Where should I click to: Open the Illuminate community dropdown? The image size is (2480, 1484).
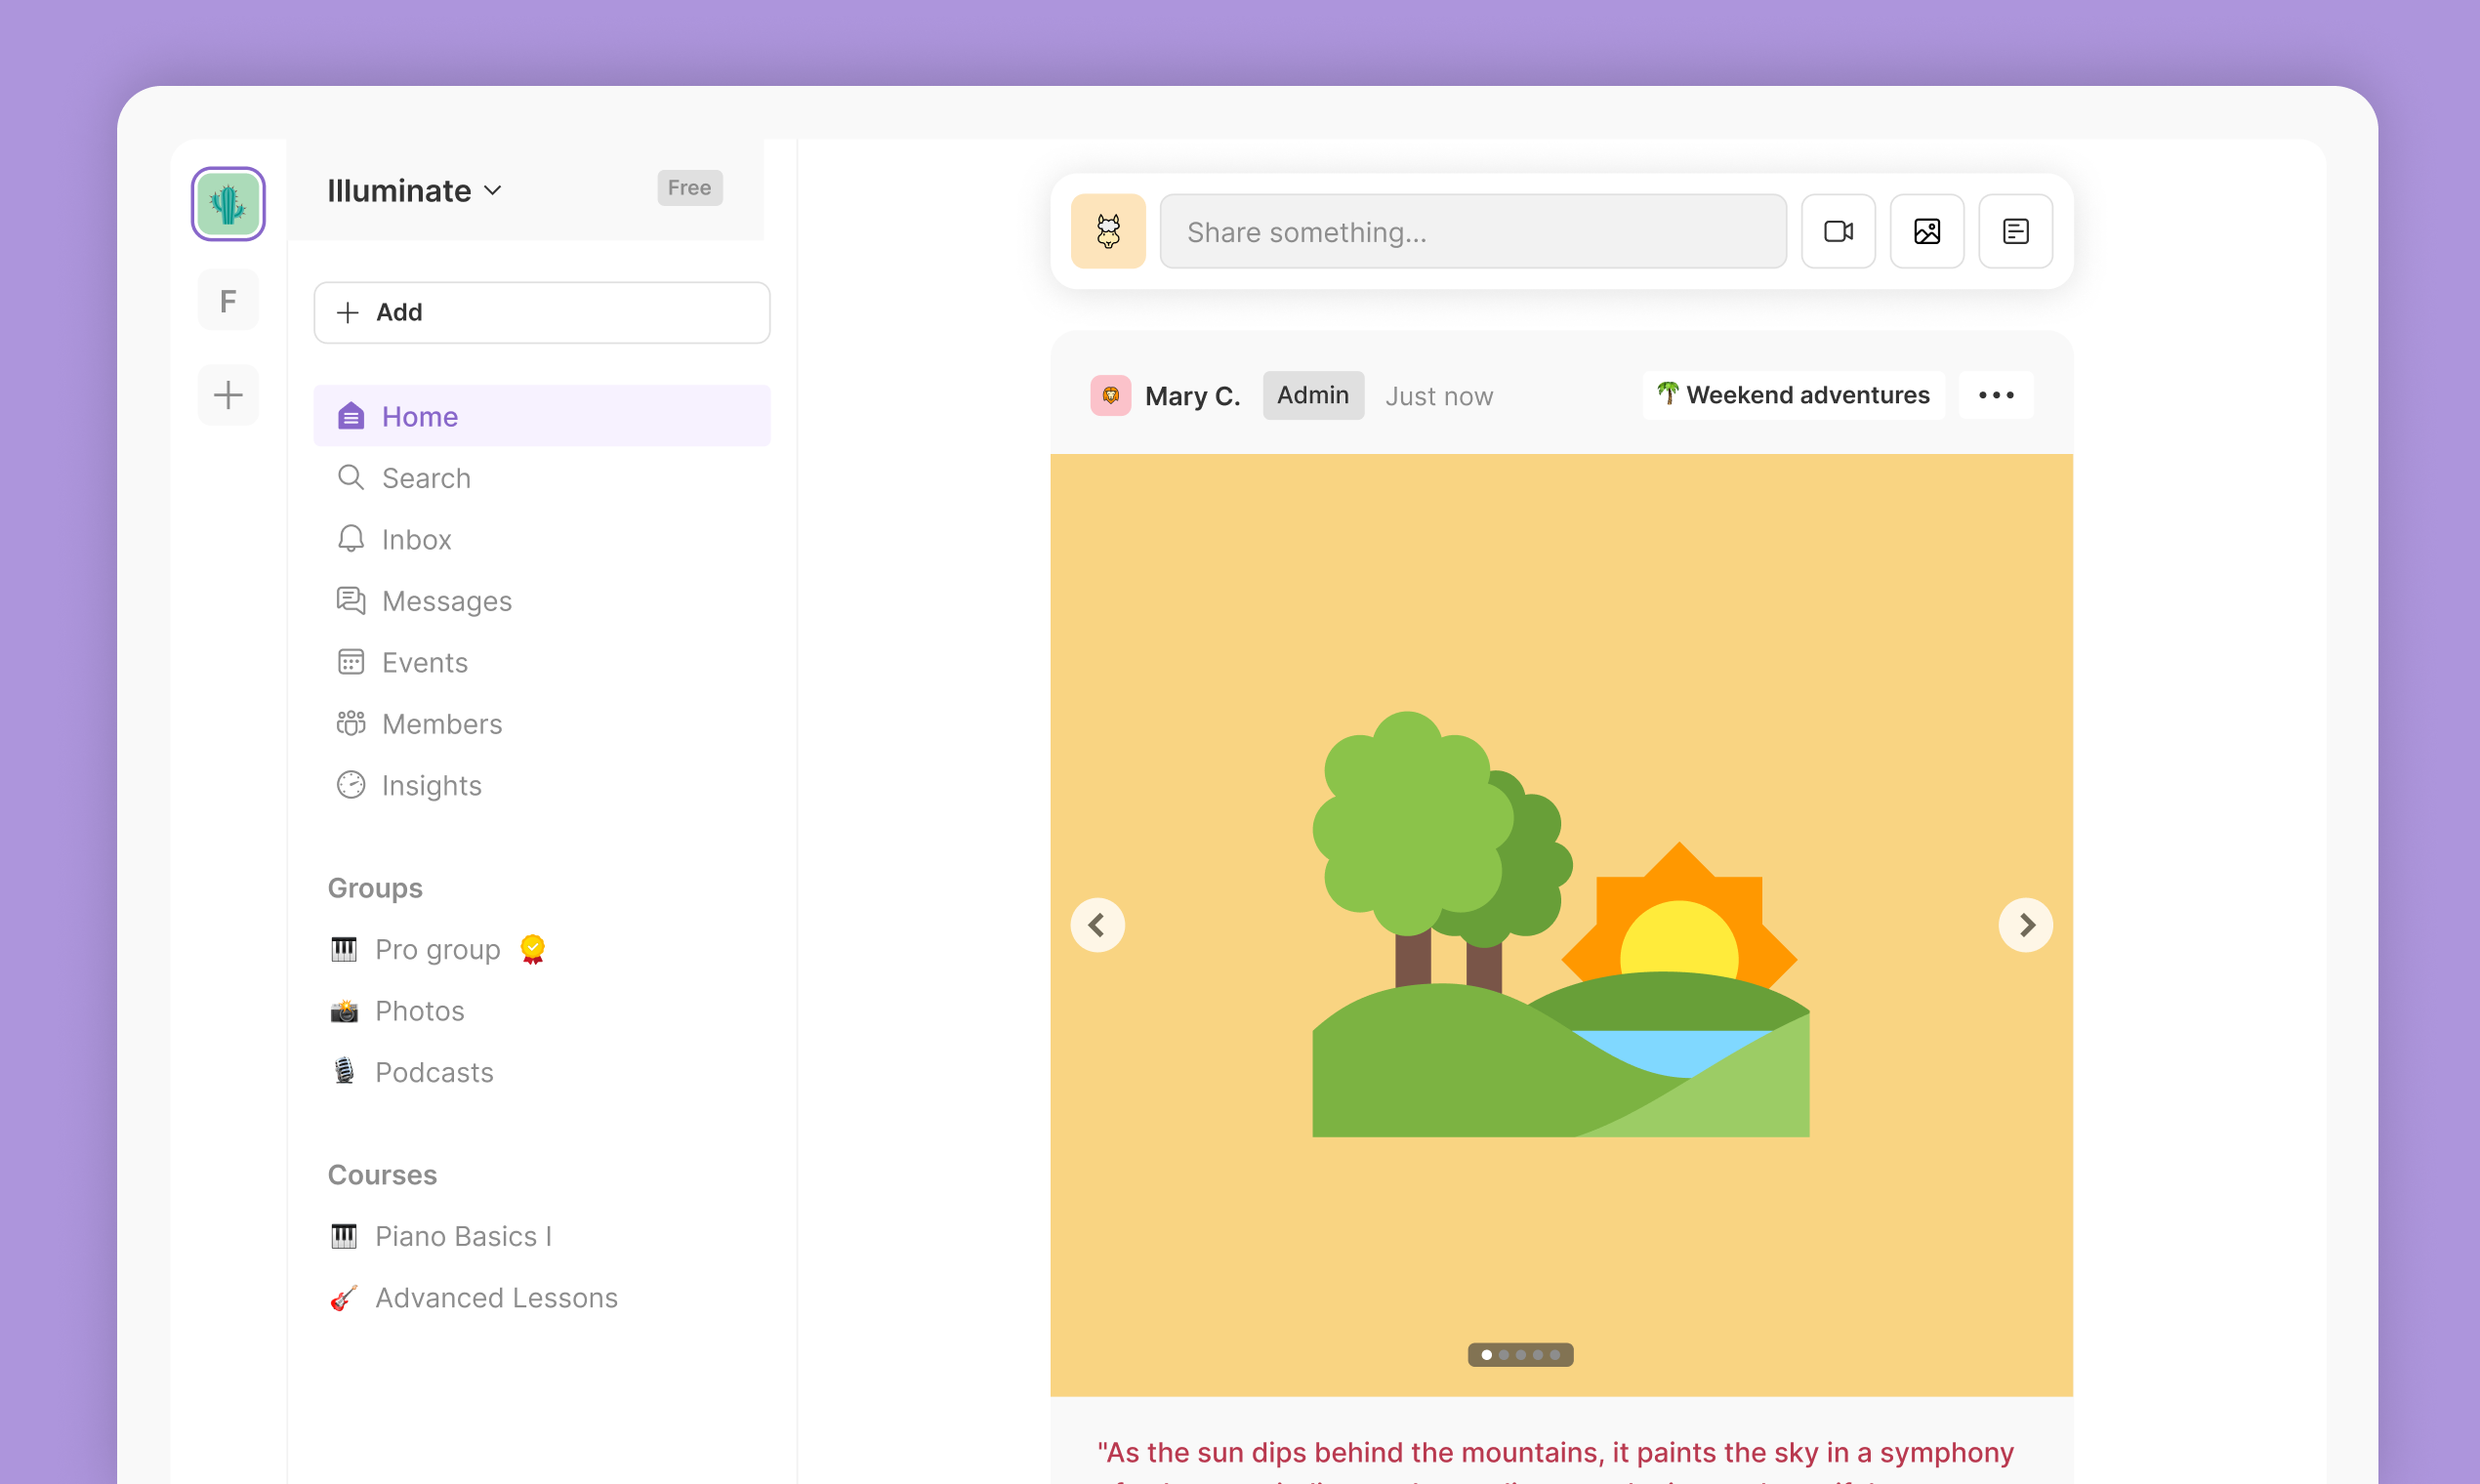pos(414,190)
